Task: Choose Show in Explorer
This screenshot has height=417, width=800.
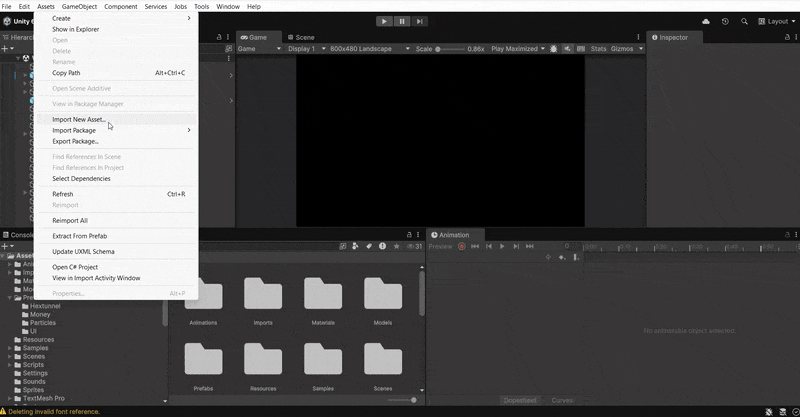Action: pos(116,29)
